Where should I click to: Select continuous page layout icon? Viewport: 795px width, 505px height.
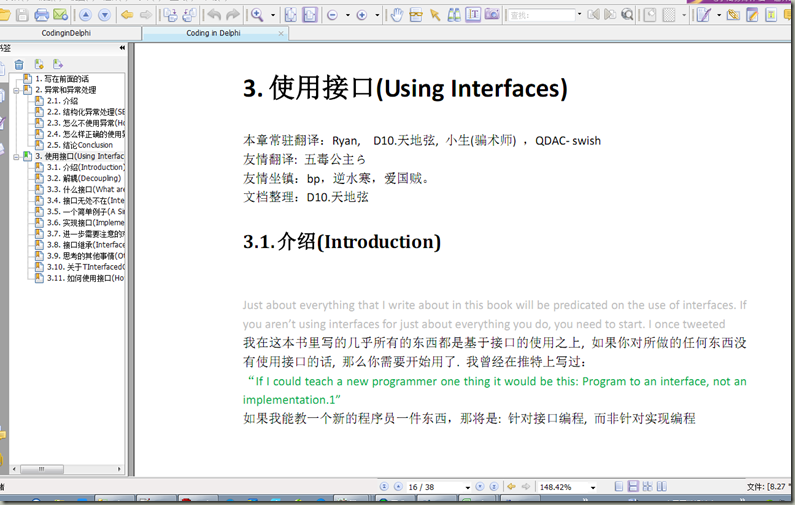pos(633,487)
